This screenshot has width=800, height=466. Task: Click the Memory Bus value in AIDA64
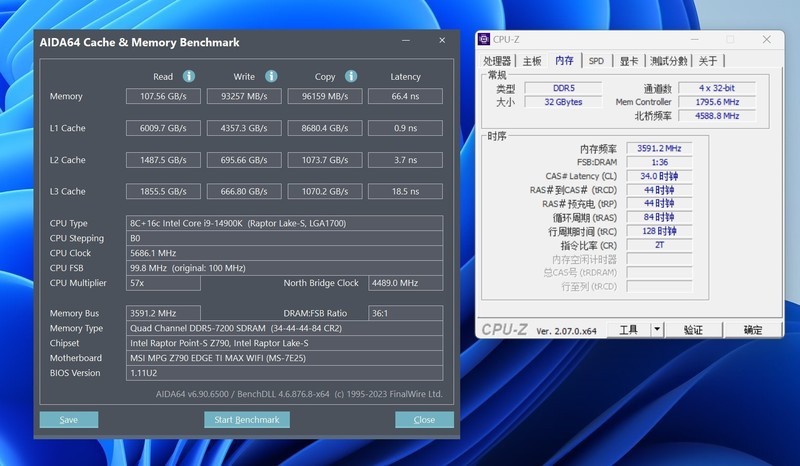(x=163, y=313)
